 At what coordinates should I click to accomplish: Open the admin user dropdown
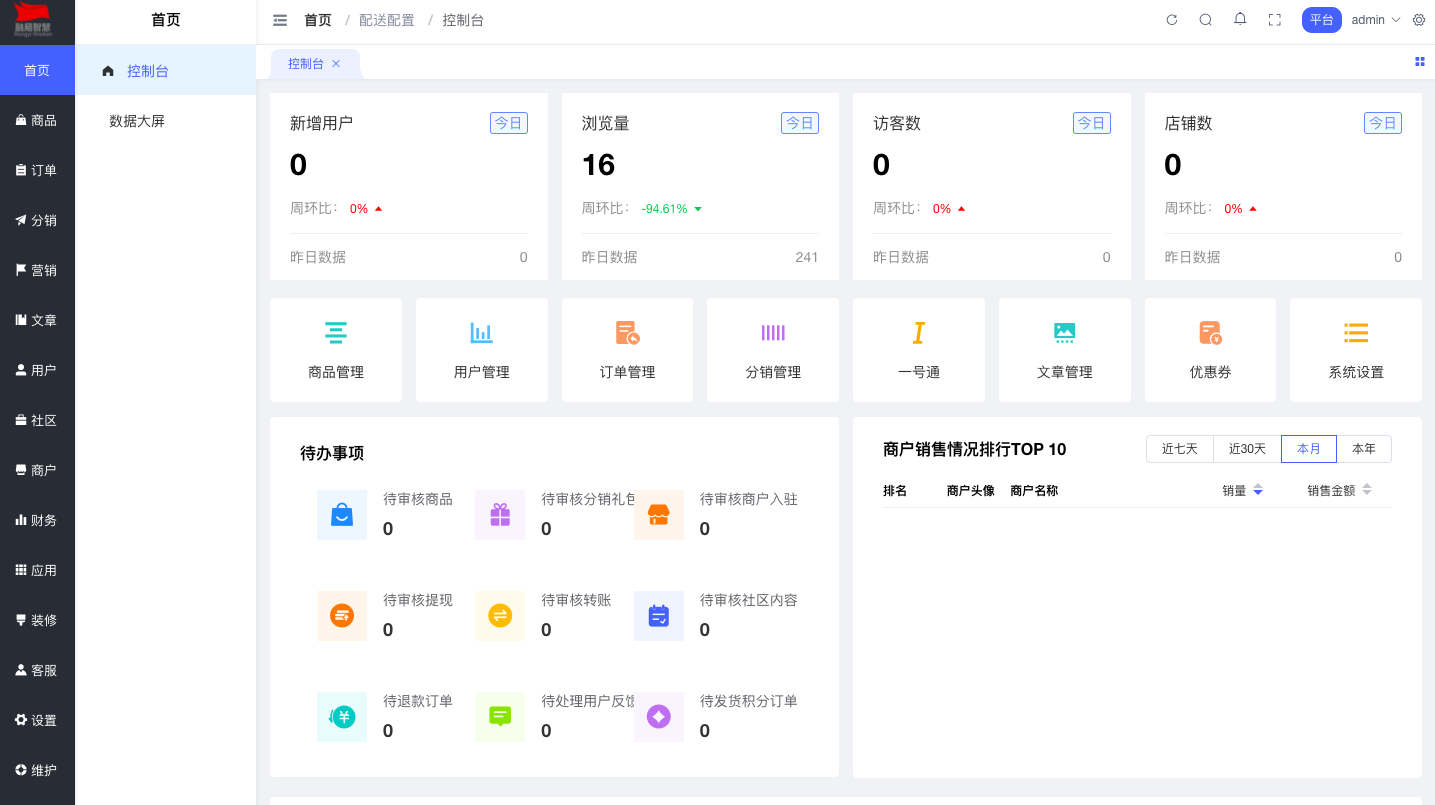[1376, 20]
